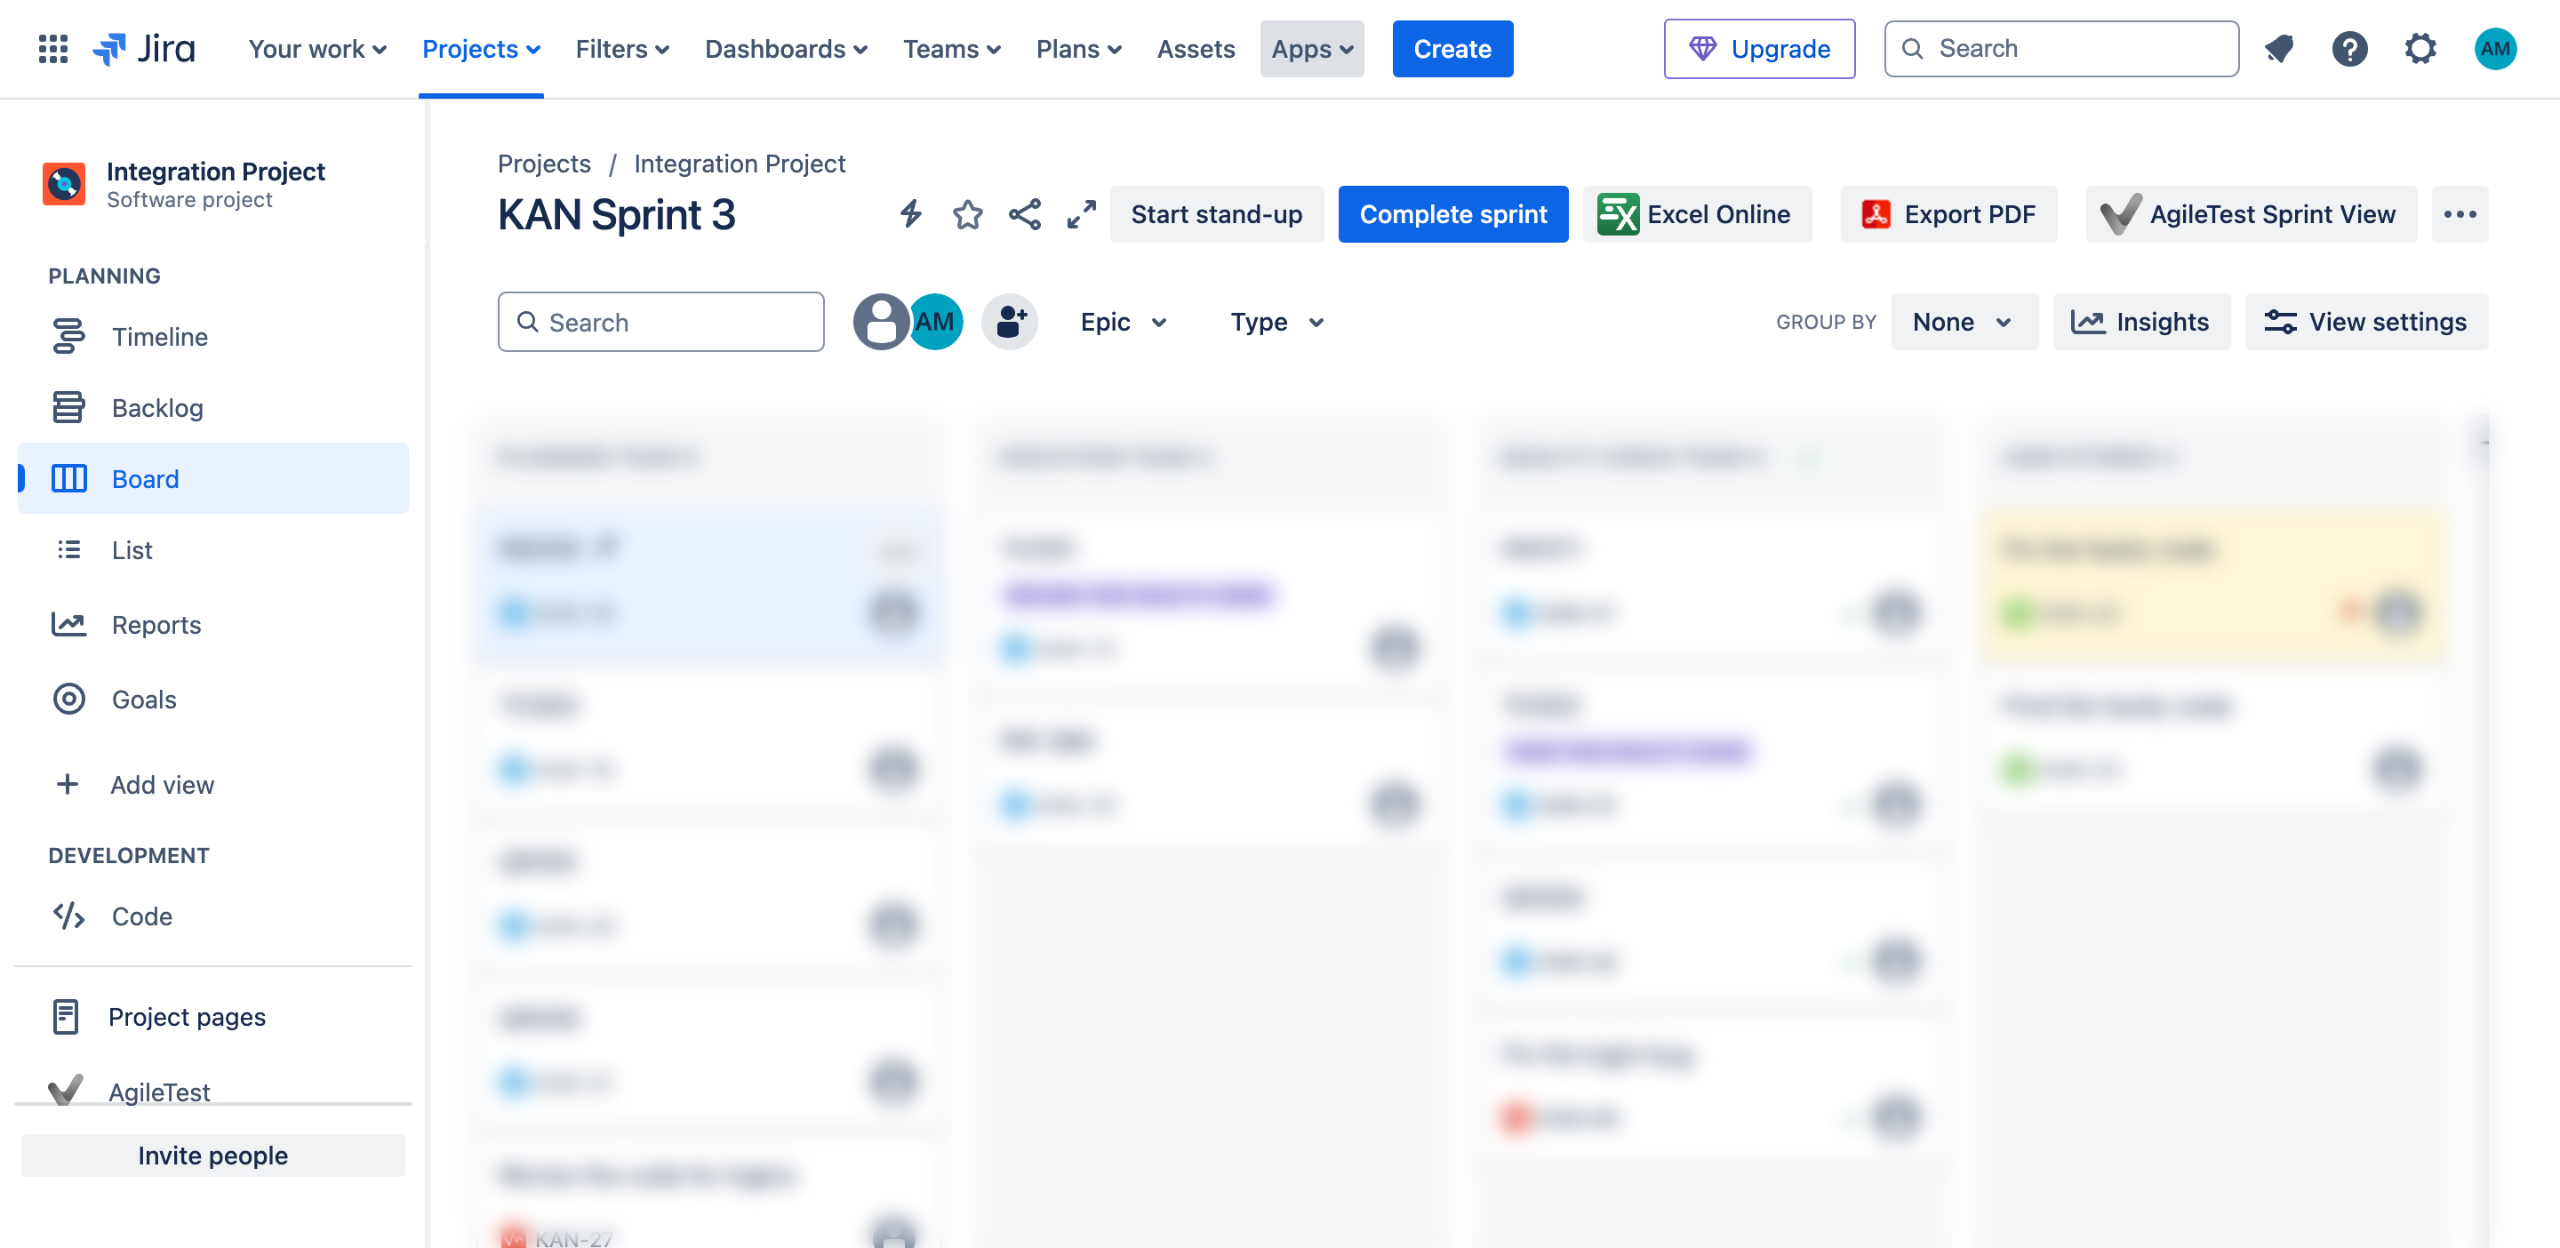Click the share icon beside sprint title

coord(1024,214)
